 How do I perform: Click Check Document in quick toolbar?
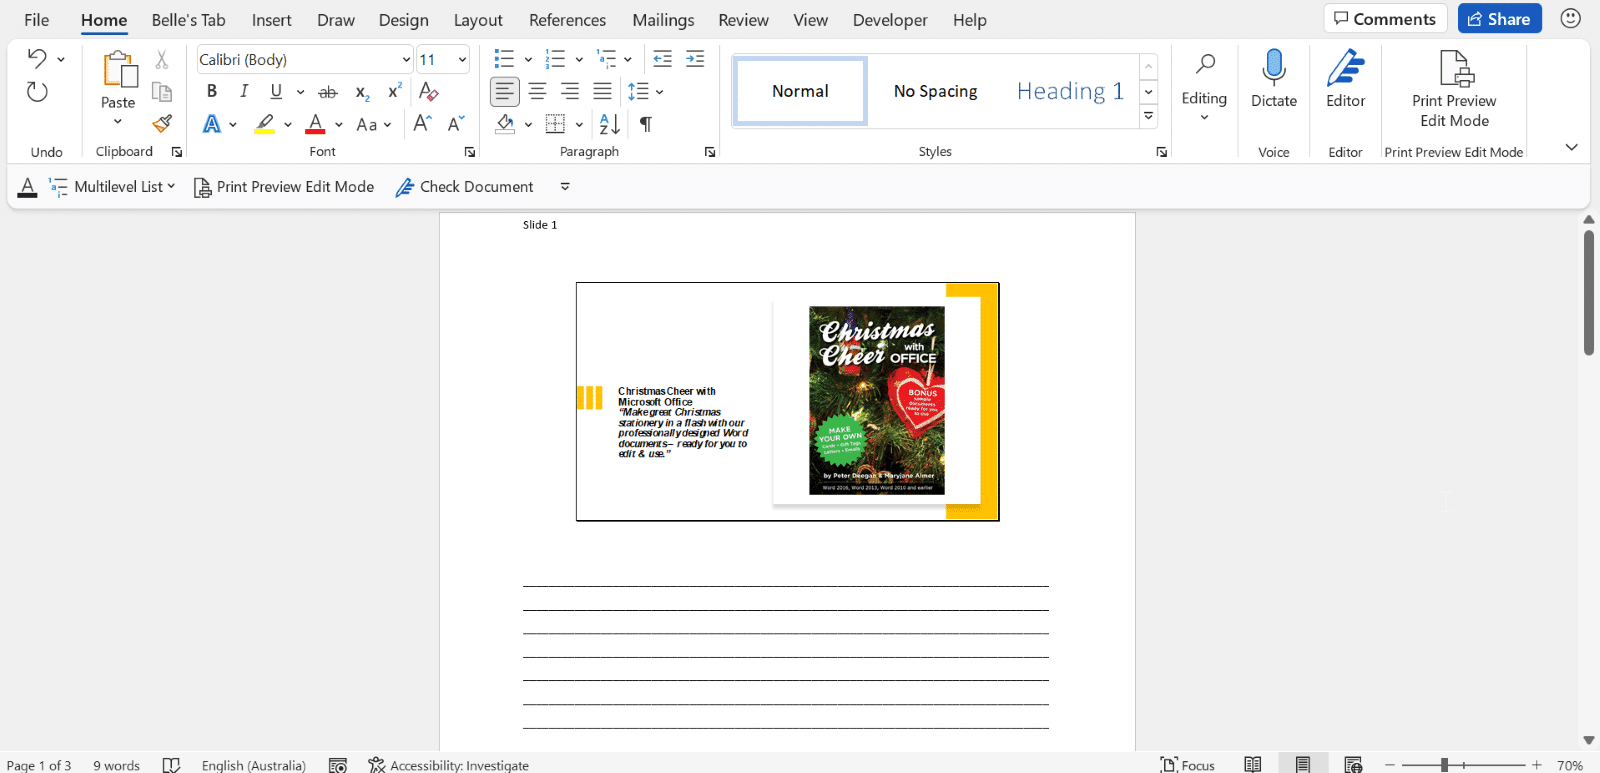(x=465, y=187)
